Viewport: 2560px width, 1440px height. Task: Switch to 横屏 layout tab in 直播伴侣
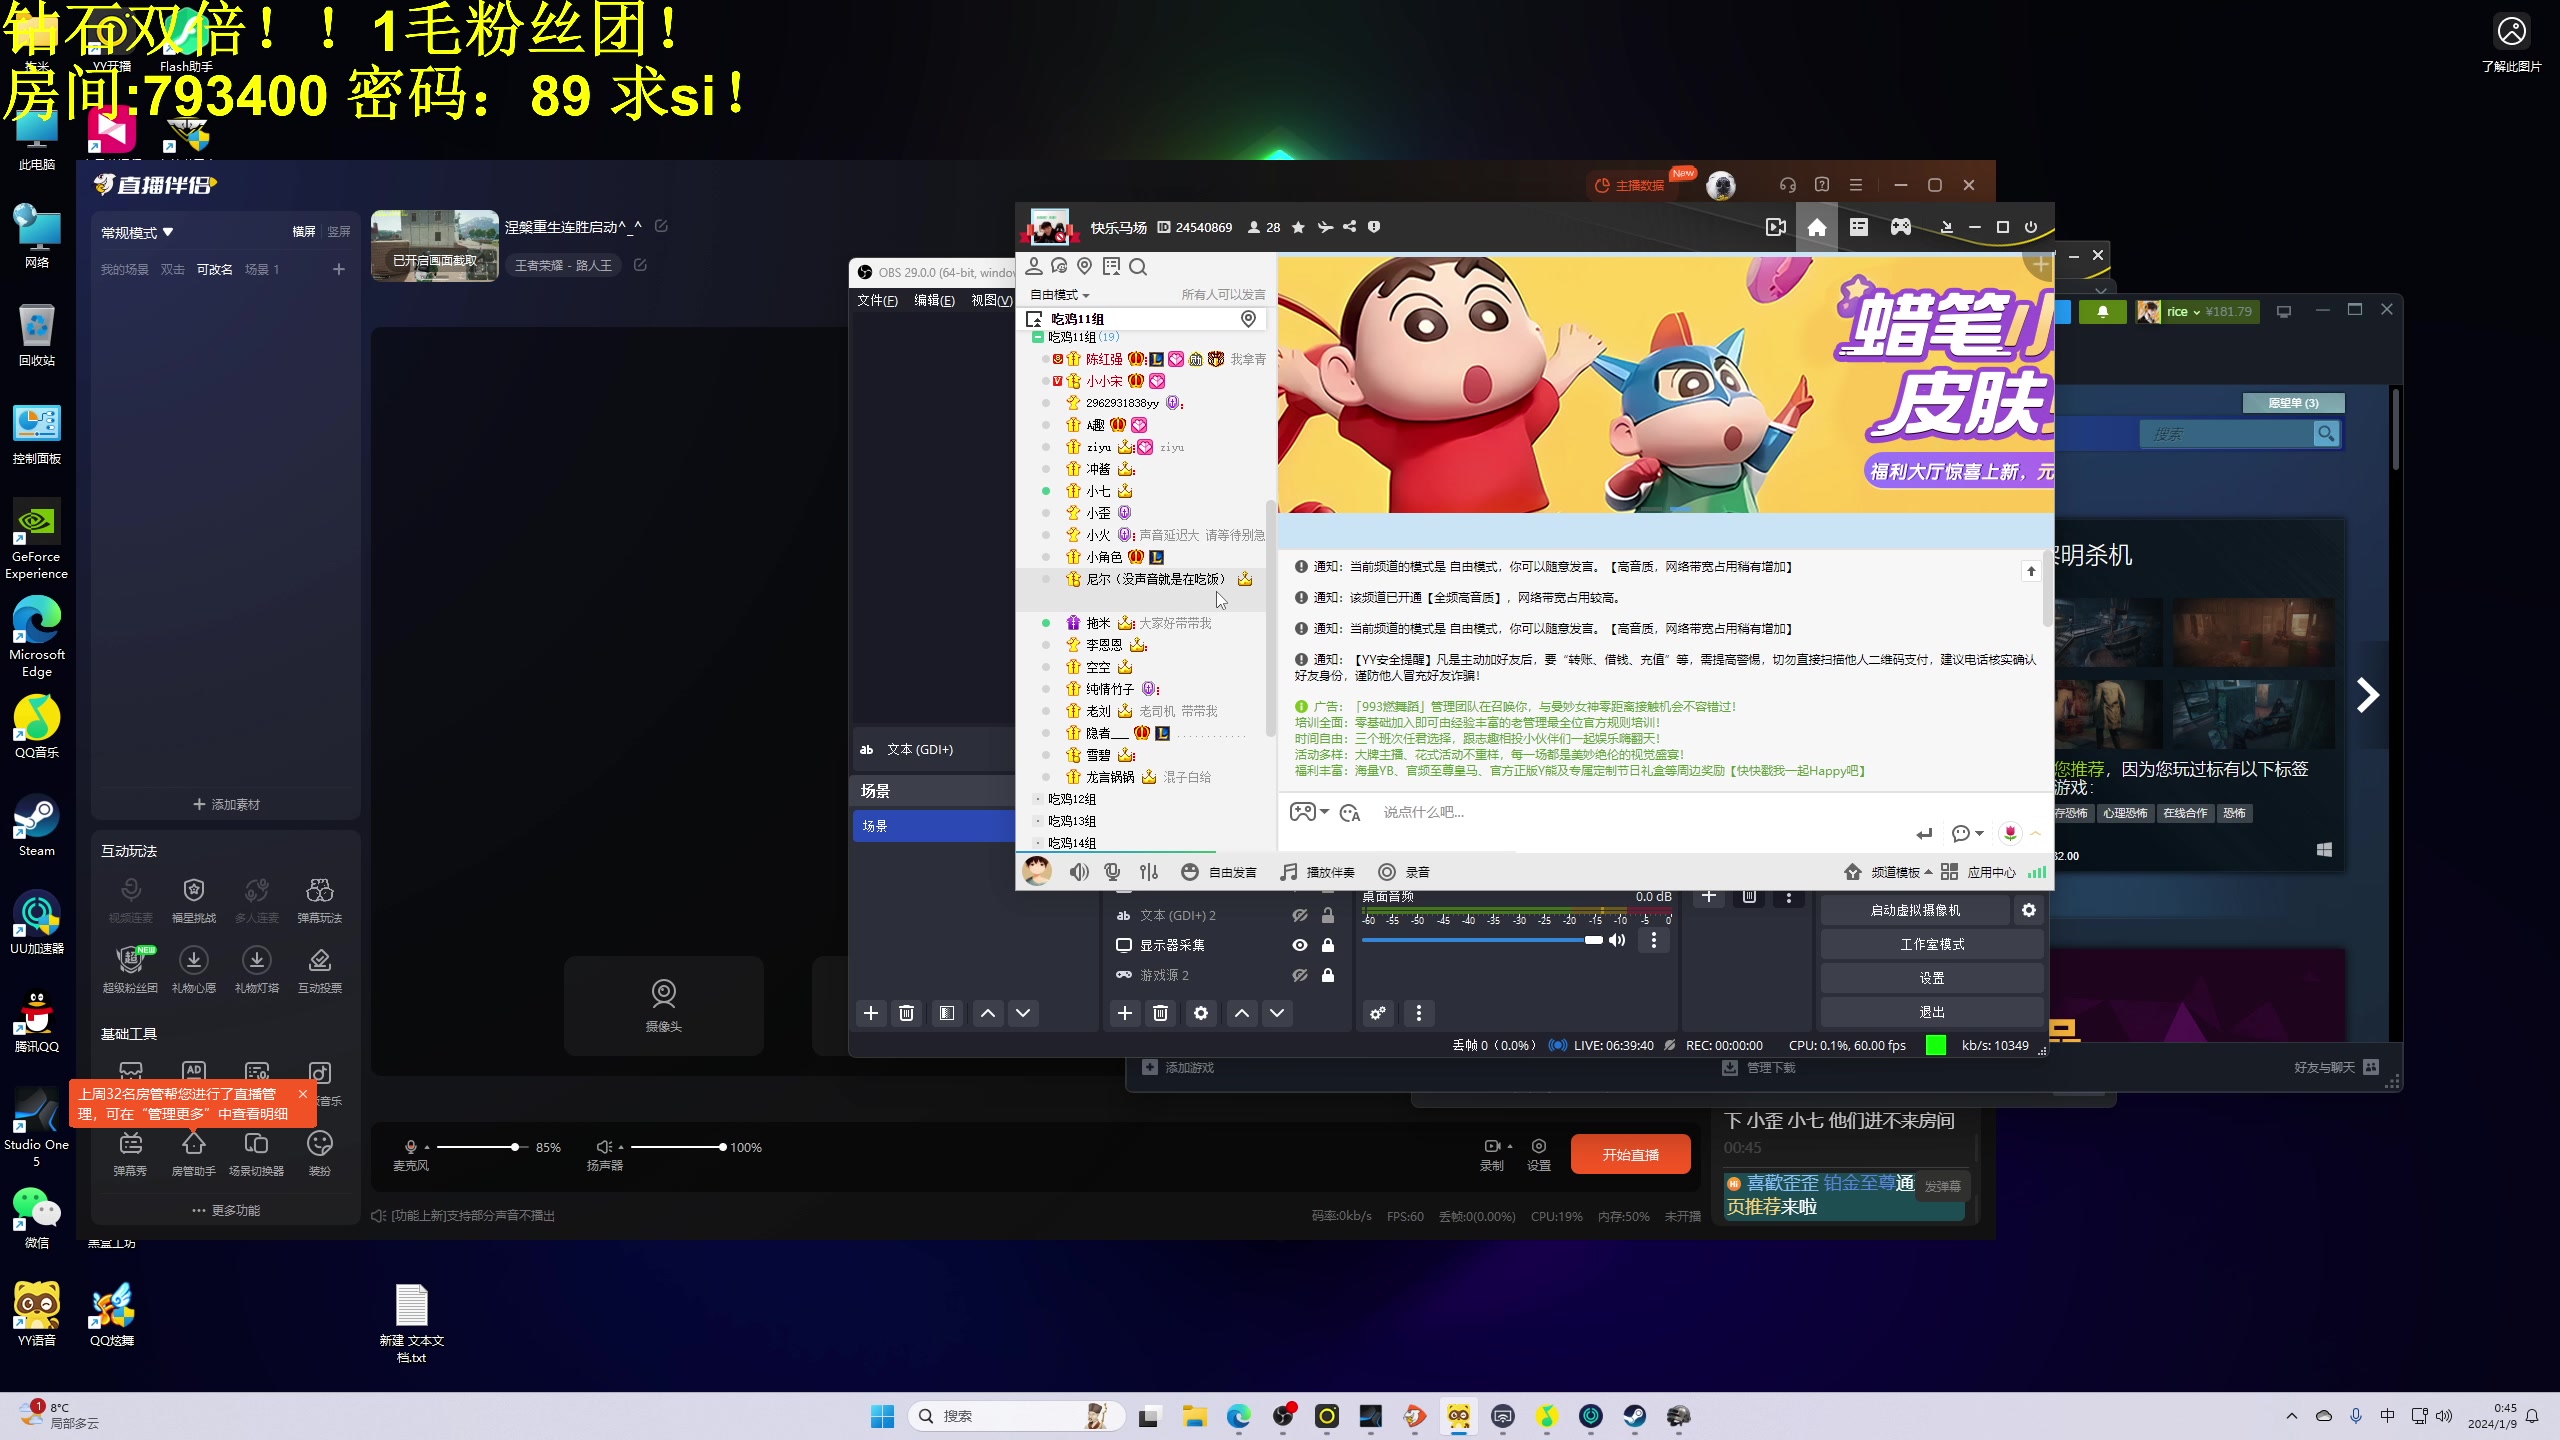[x=304, y=232]
